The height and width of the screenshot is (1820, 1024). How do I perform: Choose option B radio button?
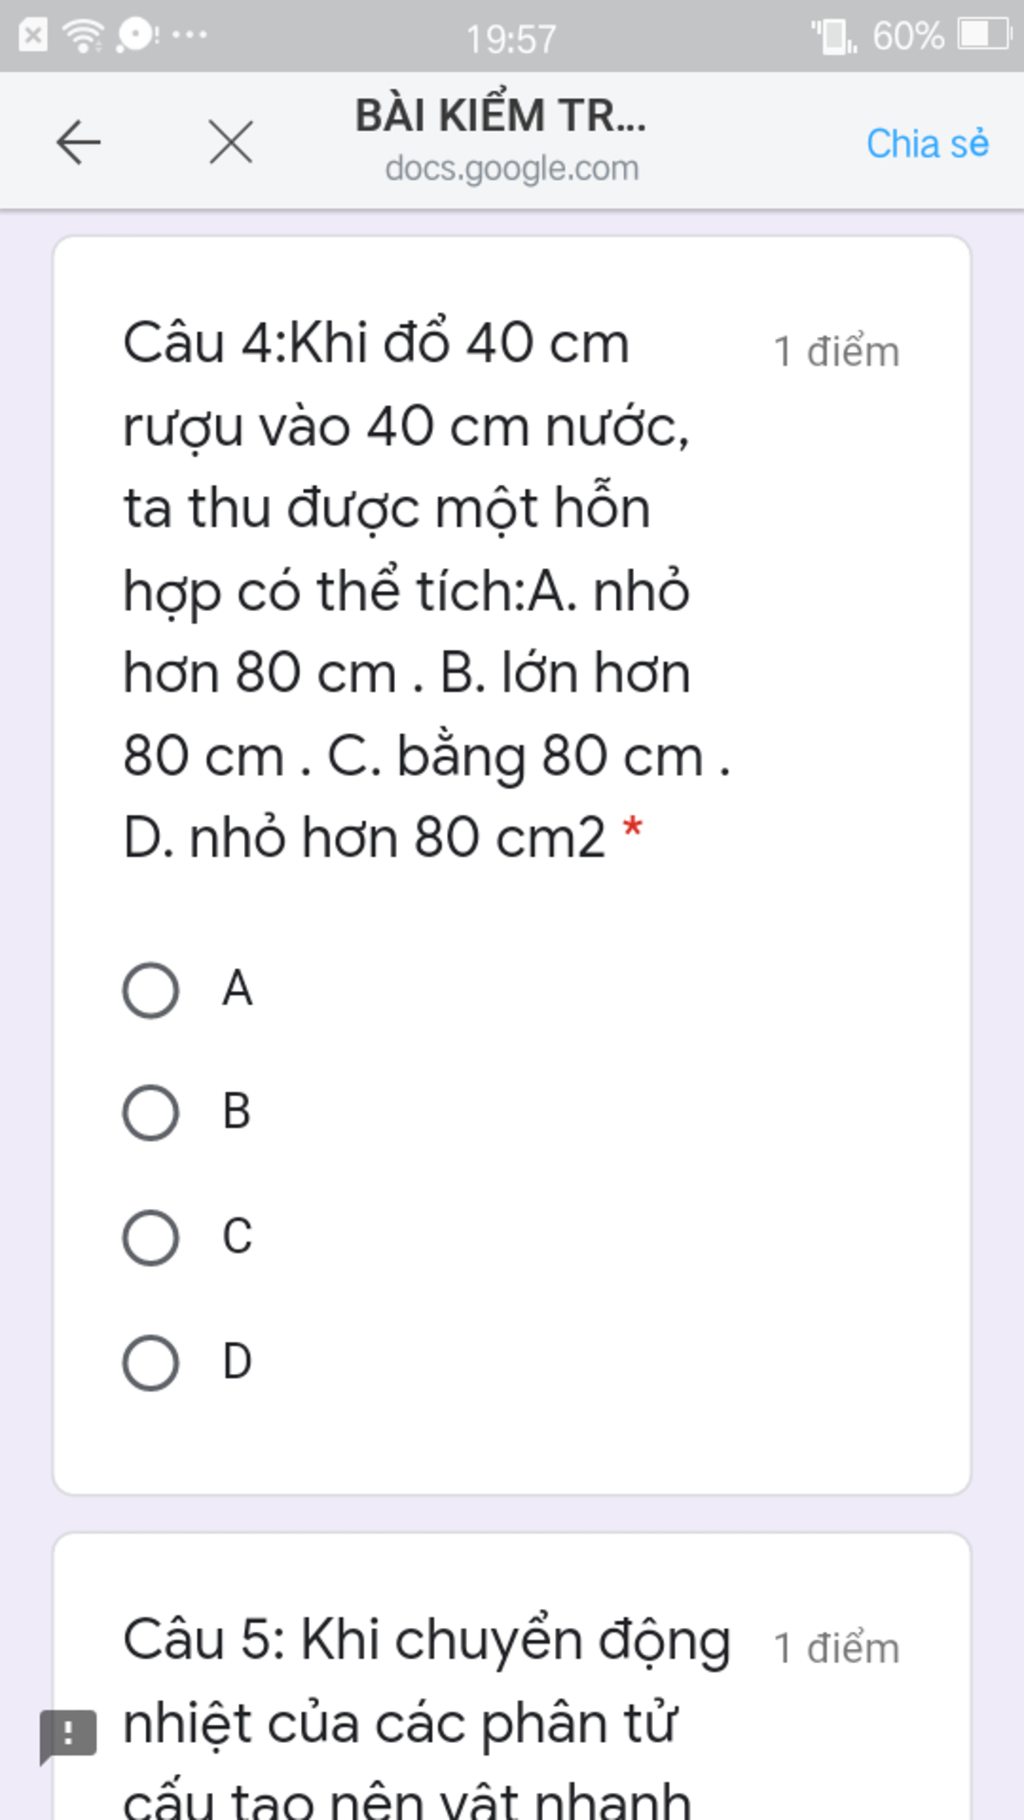tap(151, 1113)
